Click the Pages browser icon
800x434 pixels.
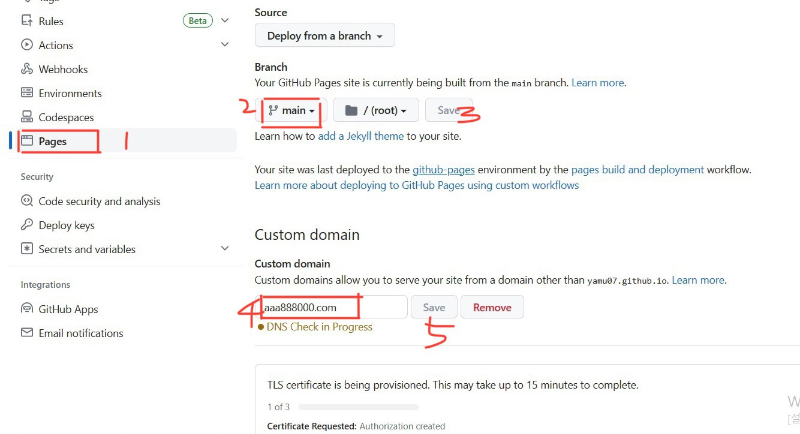(x=27, y=140)
